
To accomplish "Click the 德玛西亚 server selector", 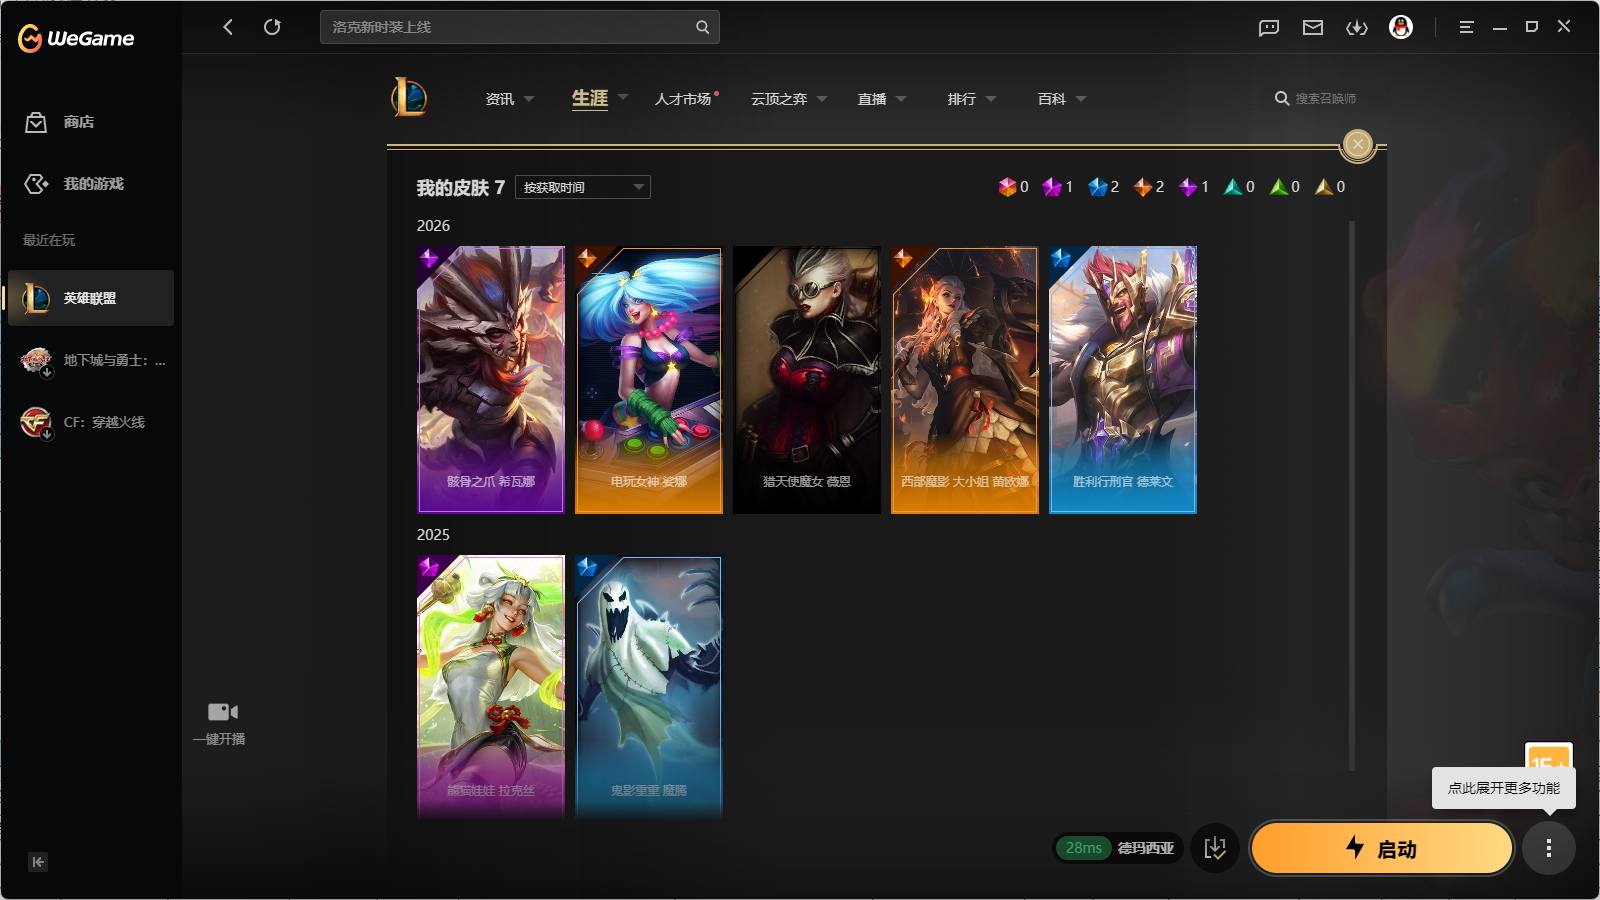I will (1146, 848).
